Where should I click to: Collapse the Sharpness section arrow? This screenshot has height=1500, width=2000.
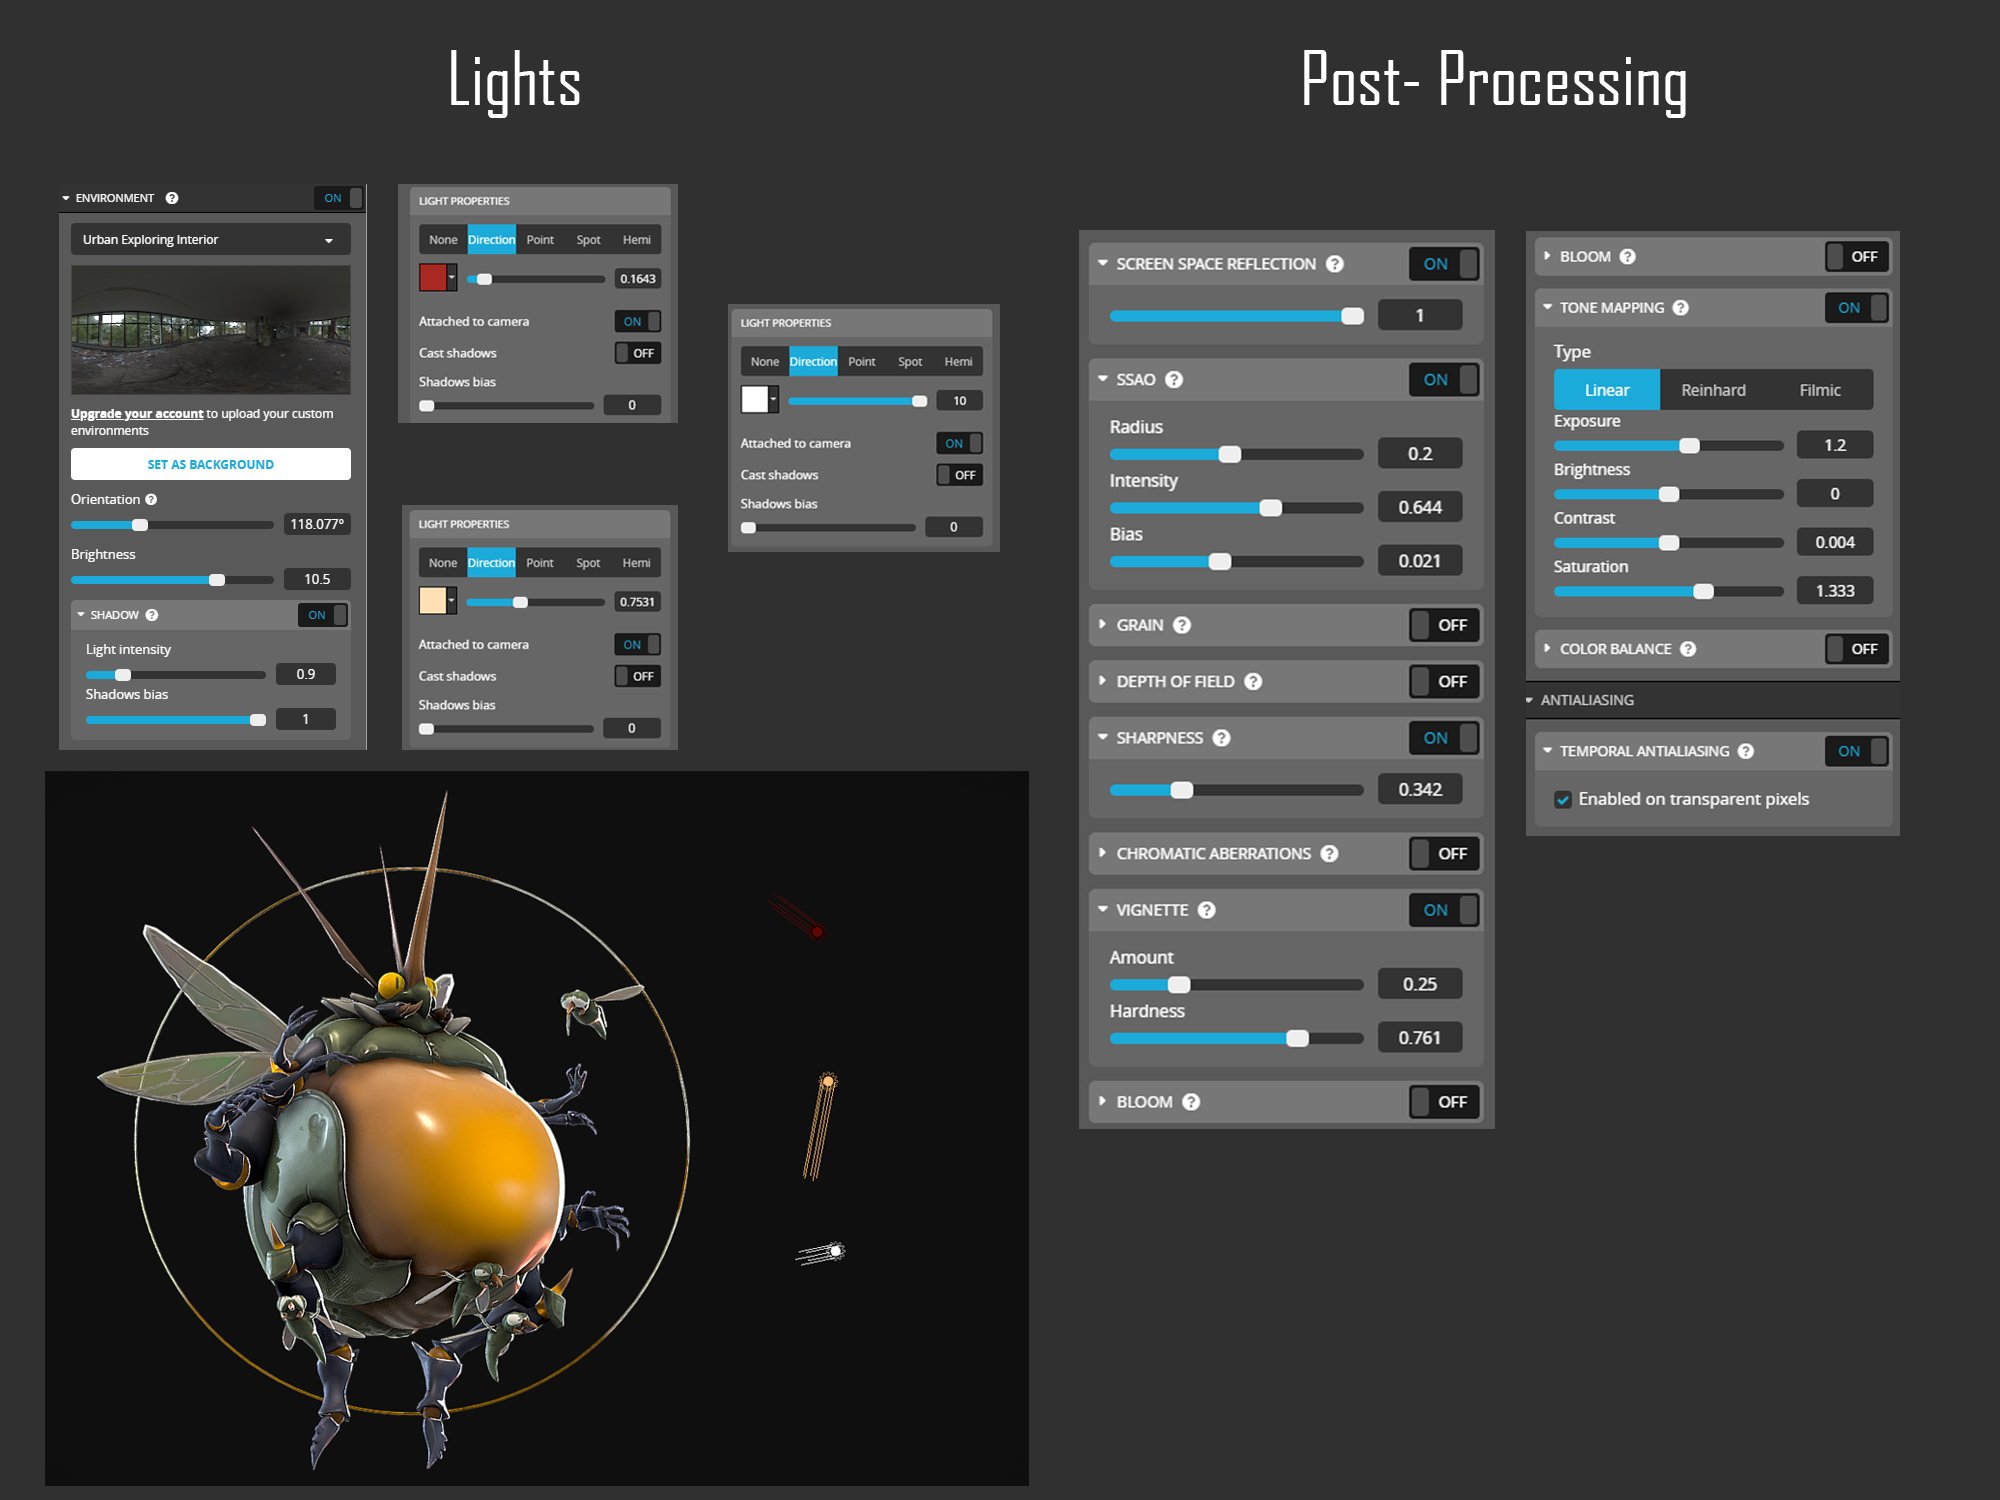click(x=1103, y=738)
